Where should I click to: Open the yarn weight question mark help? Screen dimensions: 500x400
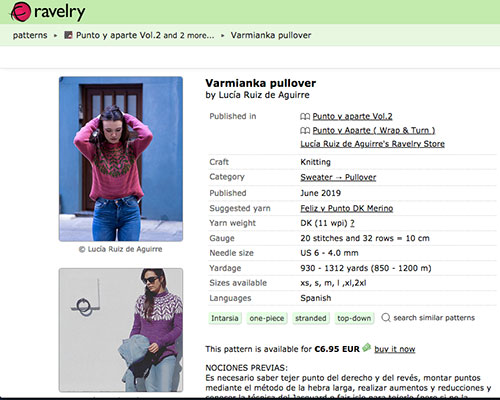pyautogui.click(x=352, y=223)
